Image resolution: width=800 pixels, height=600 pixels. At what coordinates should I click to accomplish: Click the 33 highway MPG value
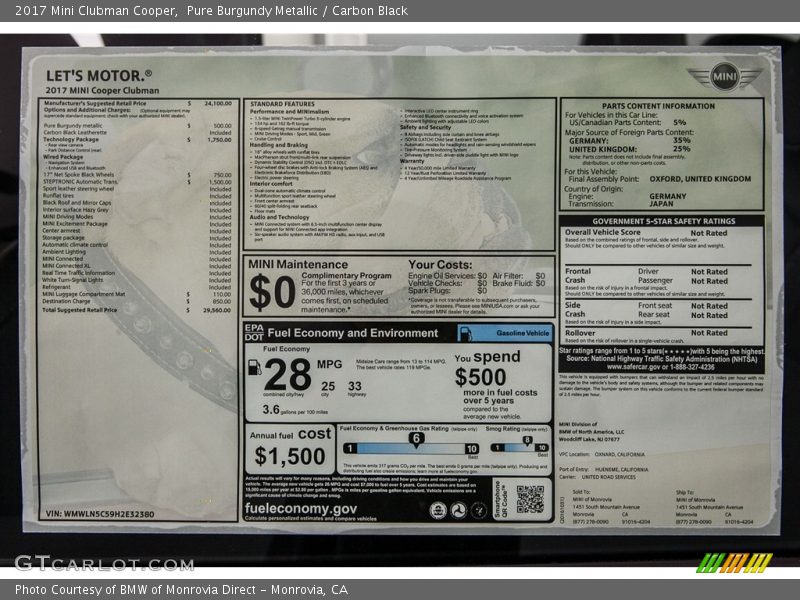coord(355,386)
